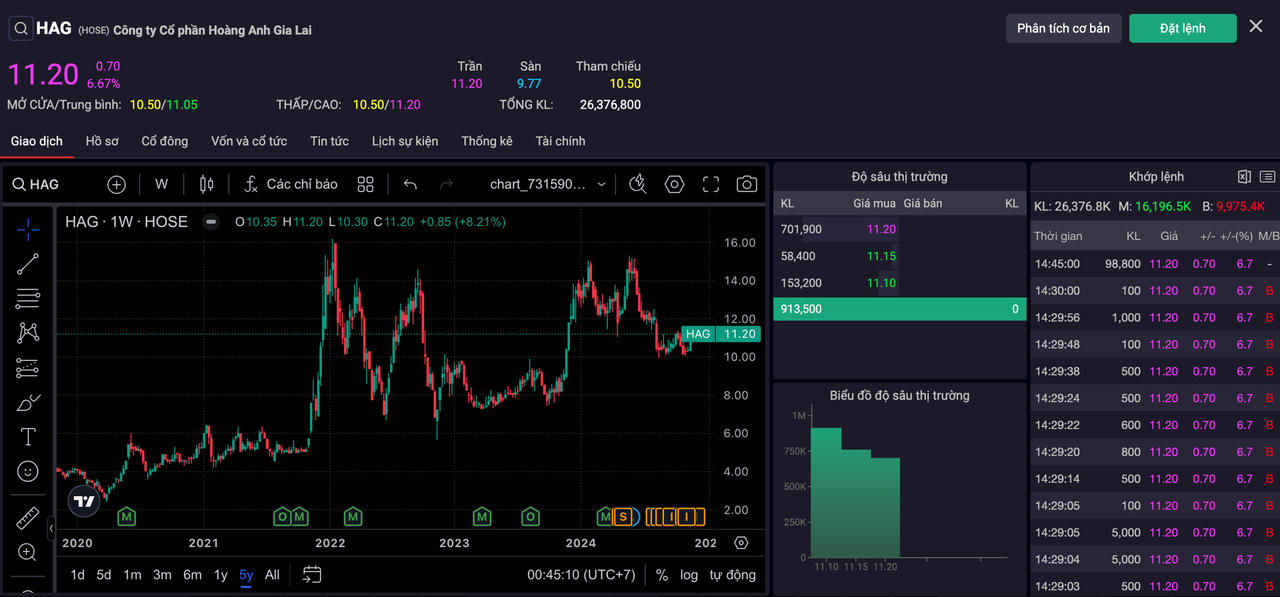Take a chart snapshot with camera icon

(x=746, y=184)
